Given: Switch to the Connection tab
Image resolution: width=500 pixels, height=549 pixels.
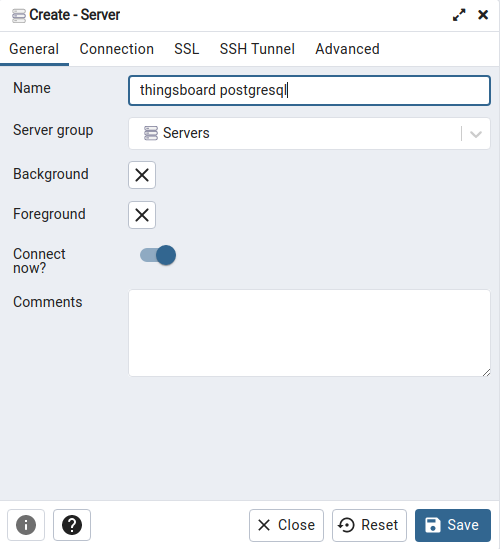Looking at the screenshot, I should tap(117, 49).
